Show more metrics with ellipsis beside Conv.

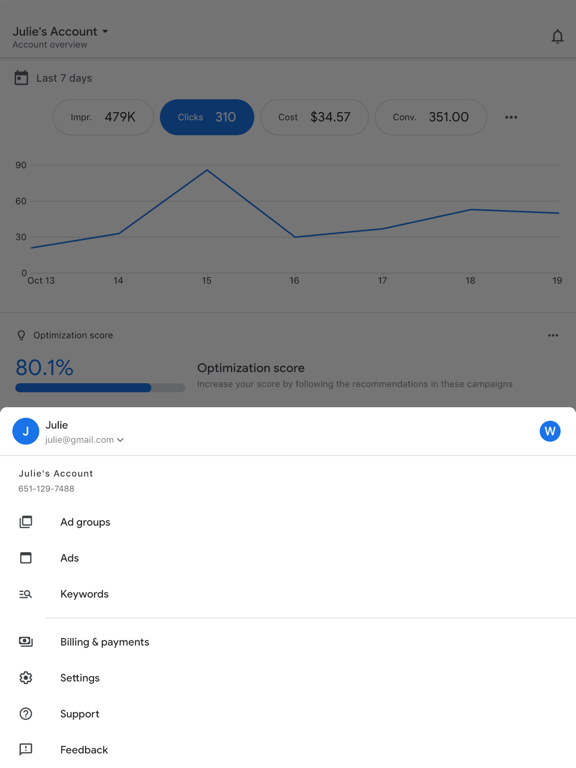pyautogui.click(x=511, y=117)
